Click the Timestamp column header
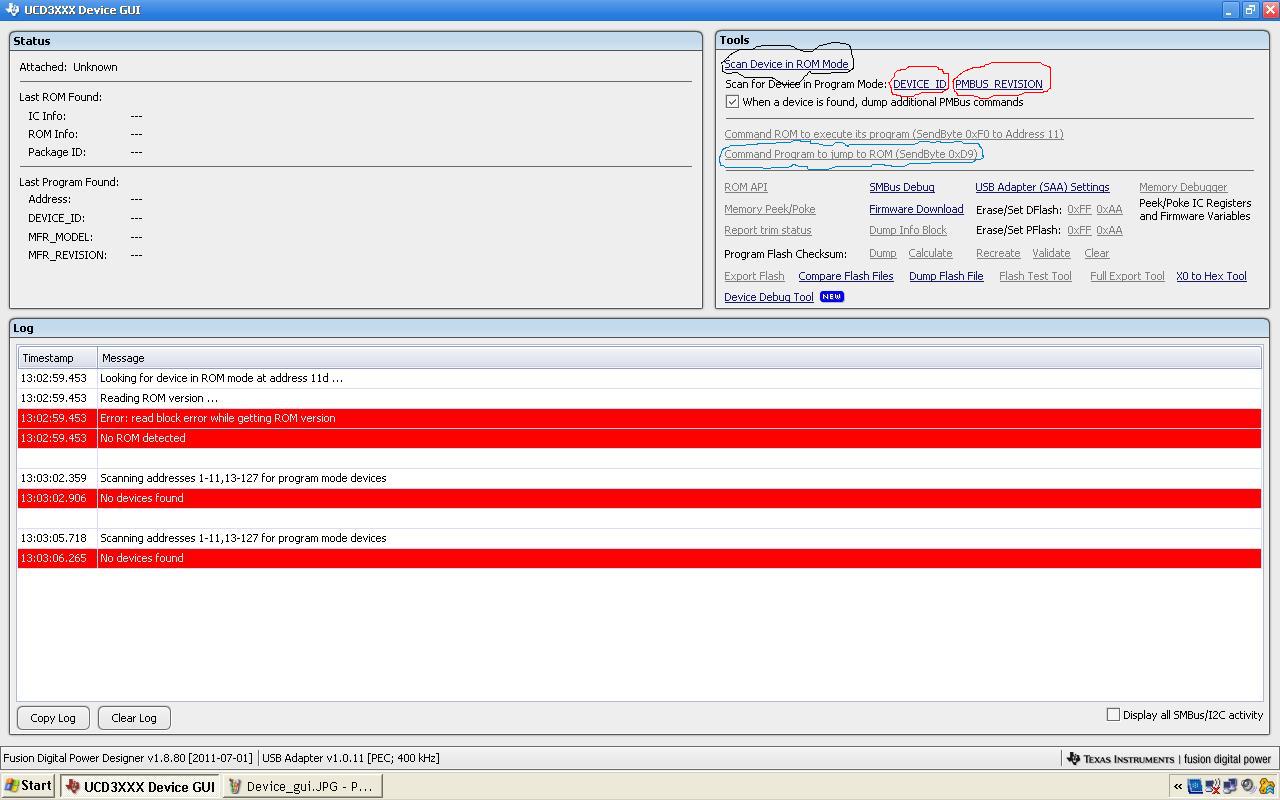This screenshot has height=800, width=1280. tap(57, 358)
